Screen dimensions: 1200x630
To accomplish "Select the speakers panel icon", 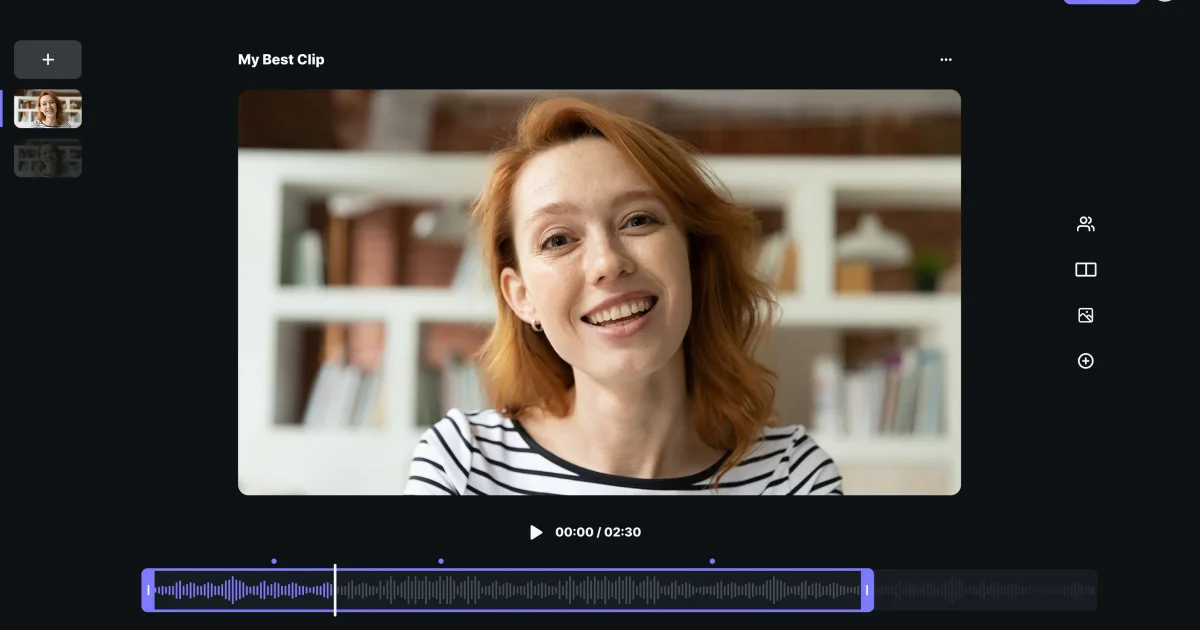I will pos(1085,223).
